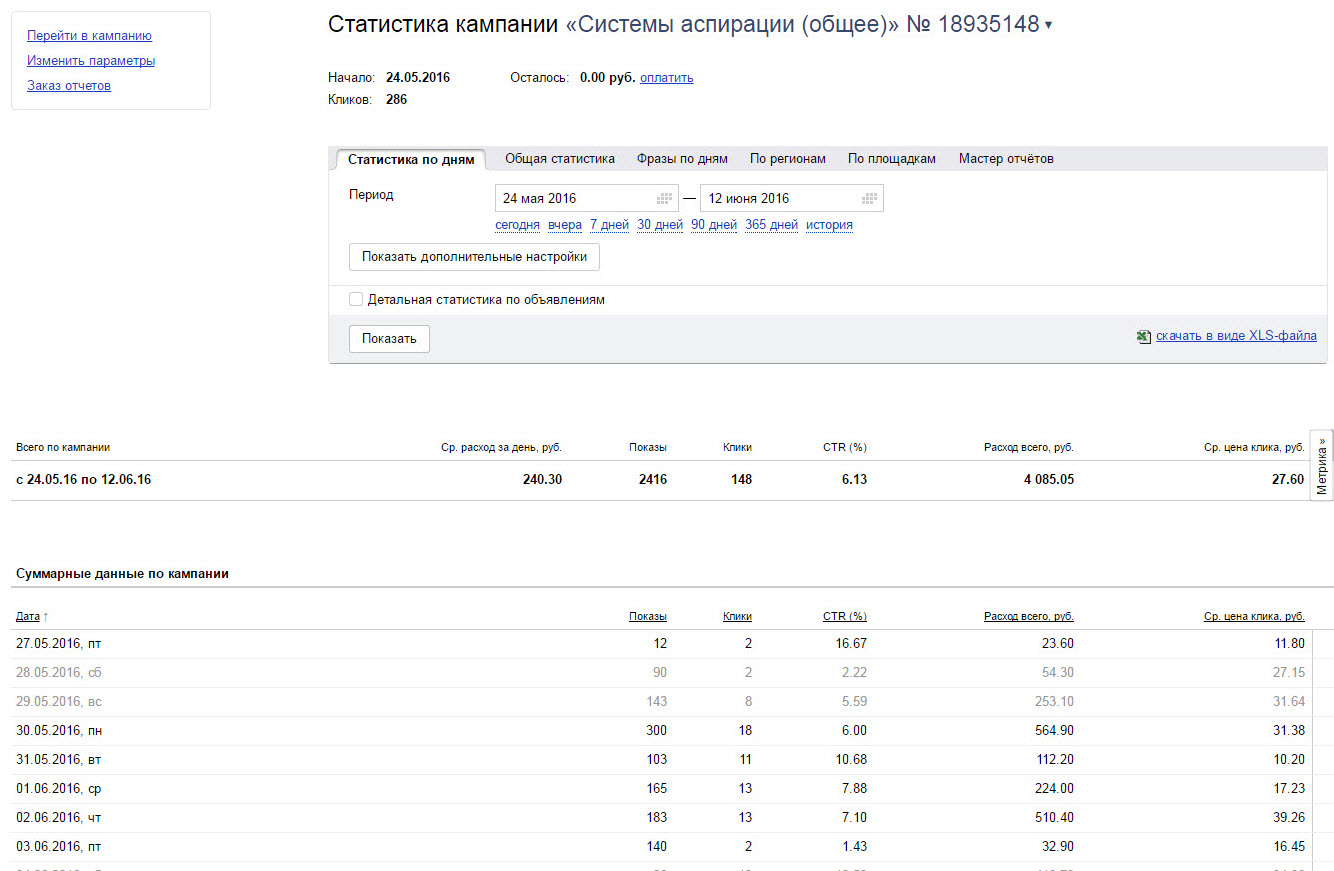Open the Заказ отчетов link

tap(69, 86)
